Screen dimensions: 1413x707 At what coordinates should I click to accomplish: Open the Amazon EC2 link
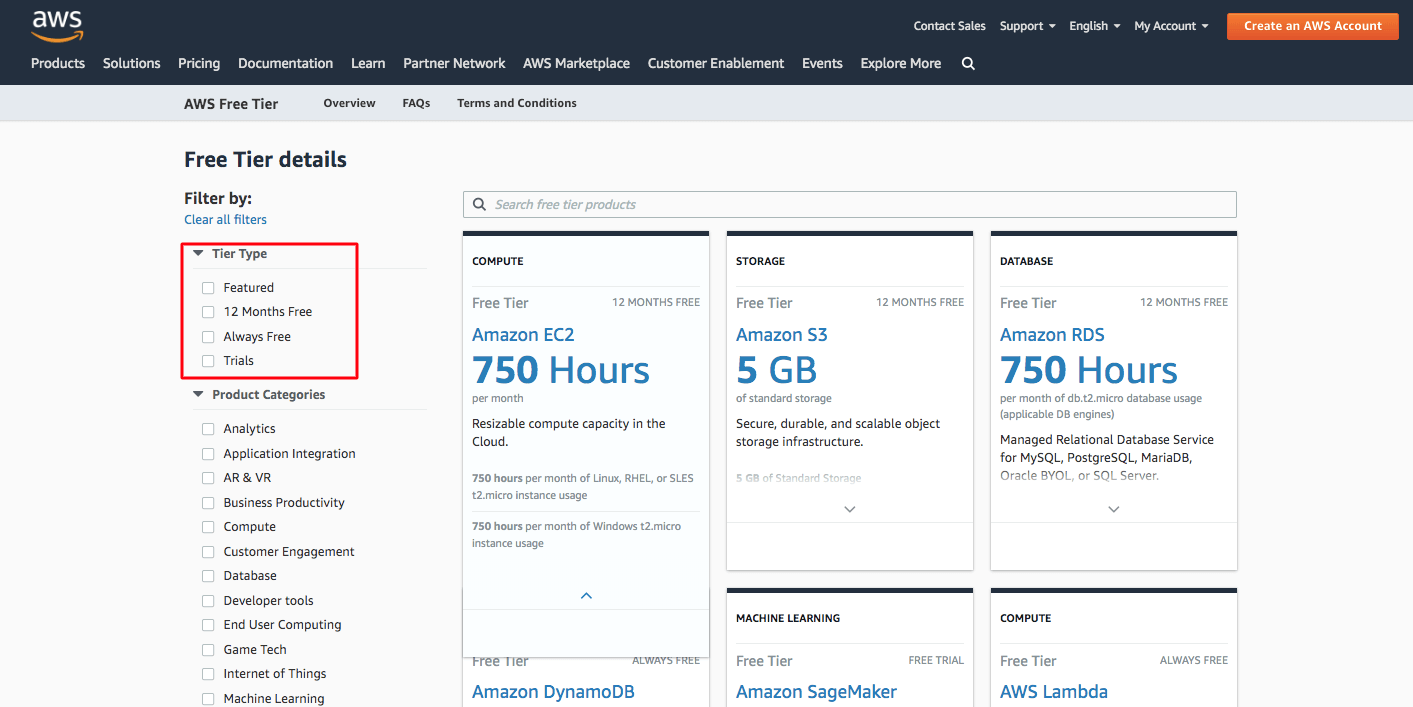tap(523, 335)
